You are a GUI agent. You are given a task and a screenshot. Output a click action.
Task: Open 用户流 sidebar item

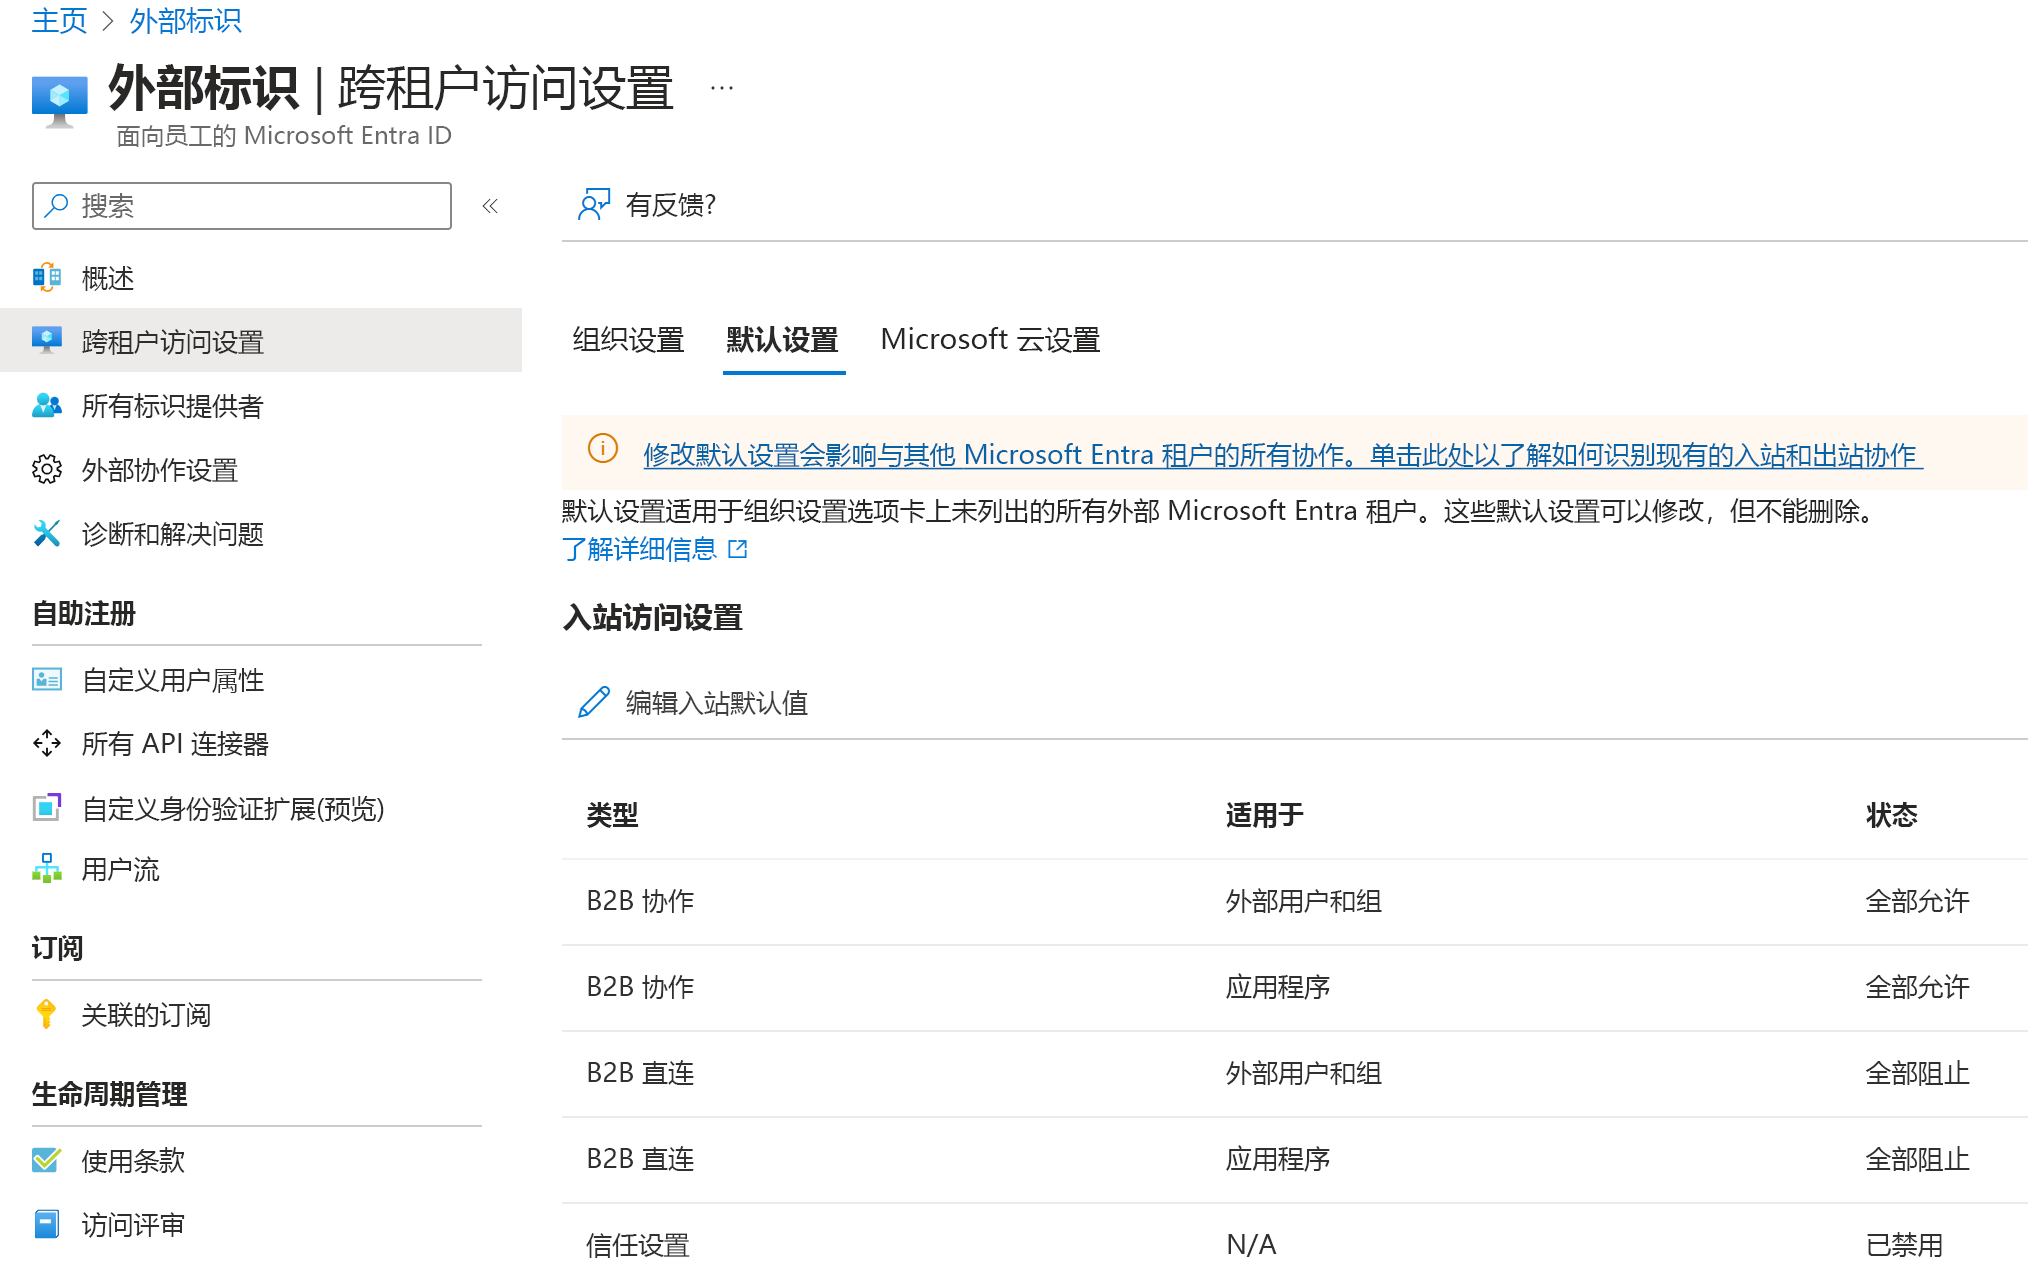[261, 869]
